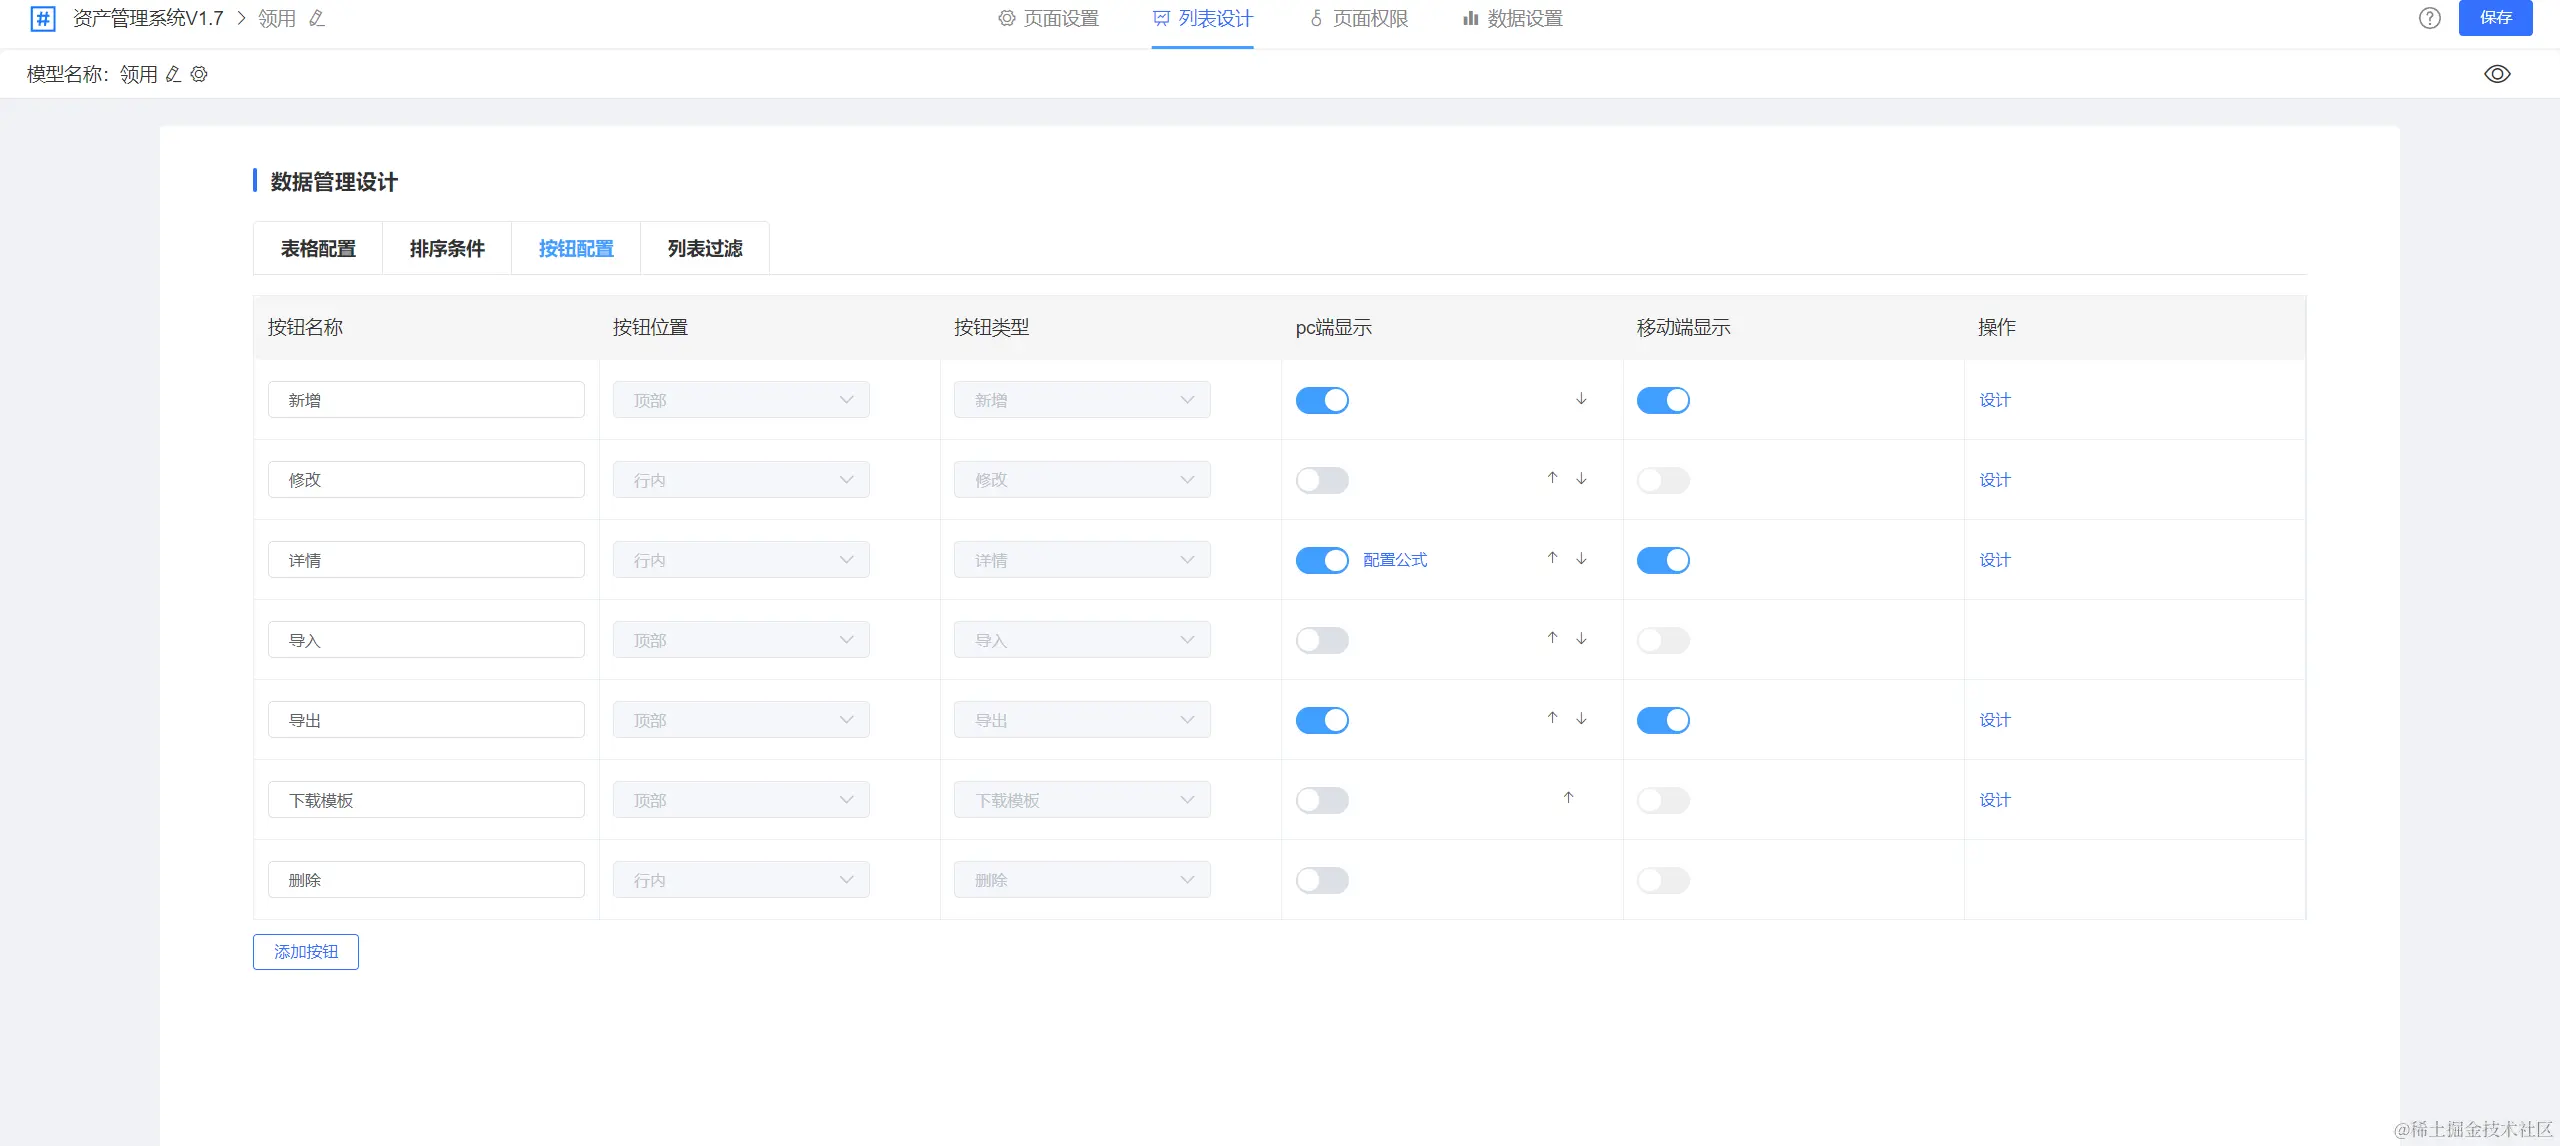Move 下载模板 row up with arrow
The image size is (2560, 1146).
[1568, 798]
